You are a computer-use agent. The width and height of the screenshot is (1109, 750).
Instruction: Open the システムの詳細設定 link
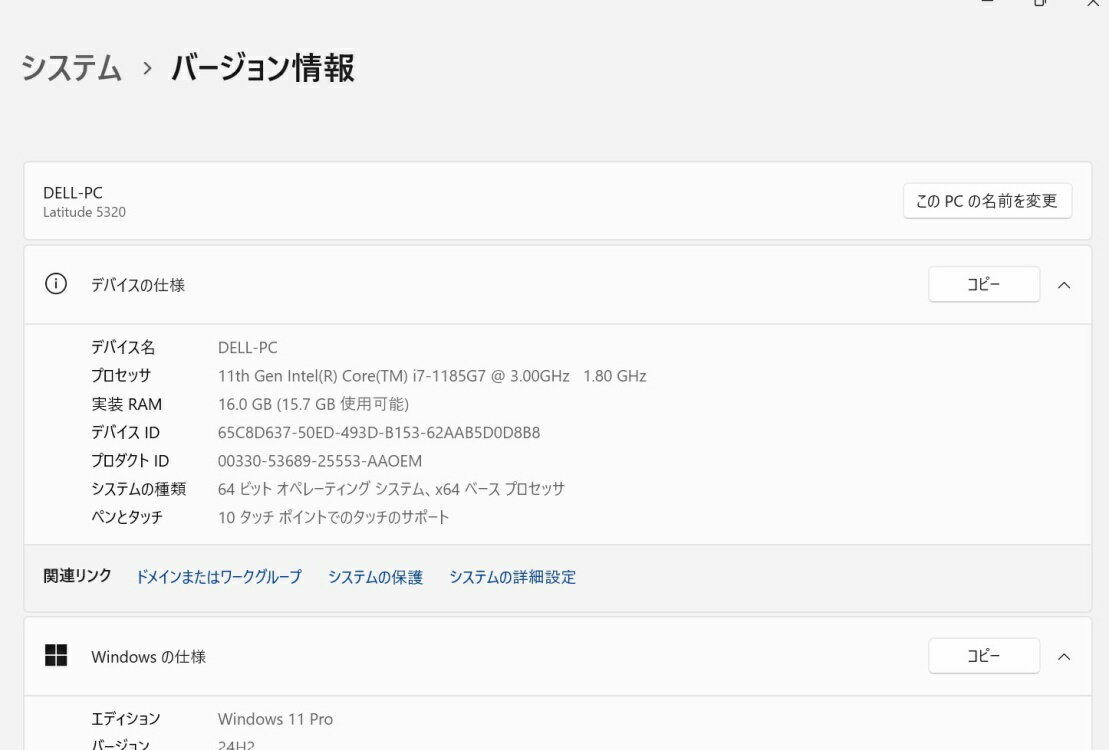pos(512,577)
